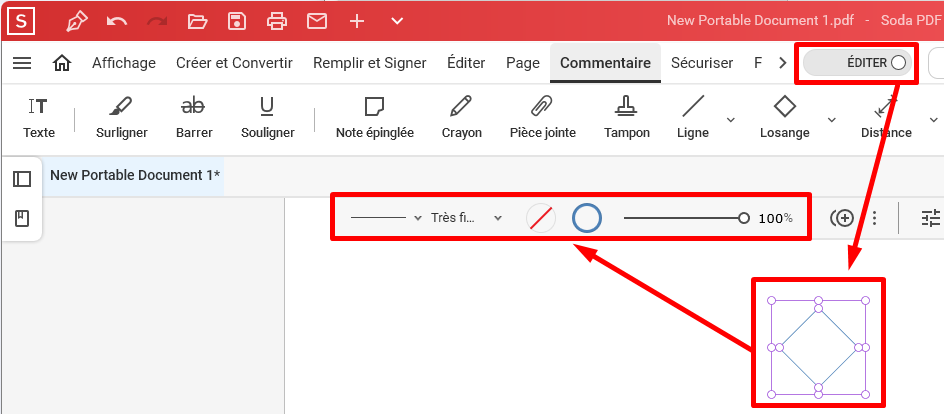
Task: Open the properties sliders icon
Action: pos(931,218)
